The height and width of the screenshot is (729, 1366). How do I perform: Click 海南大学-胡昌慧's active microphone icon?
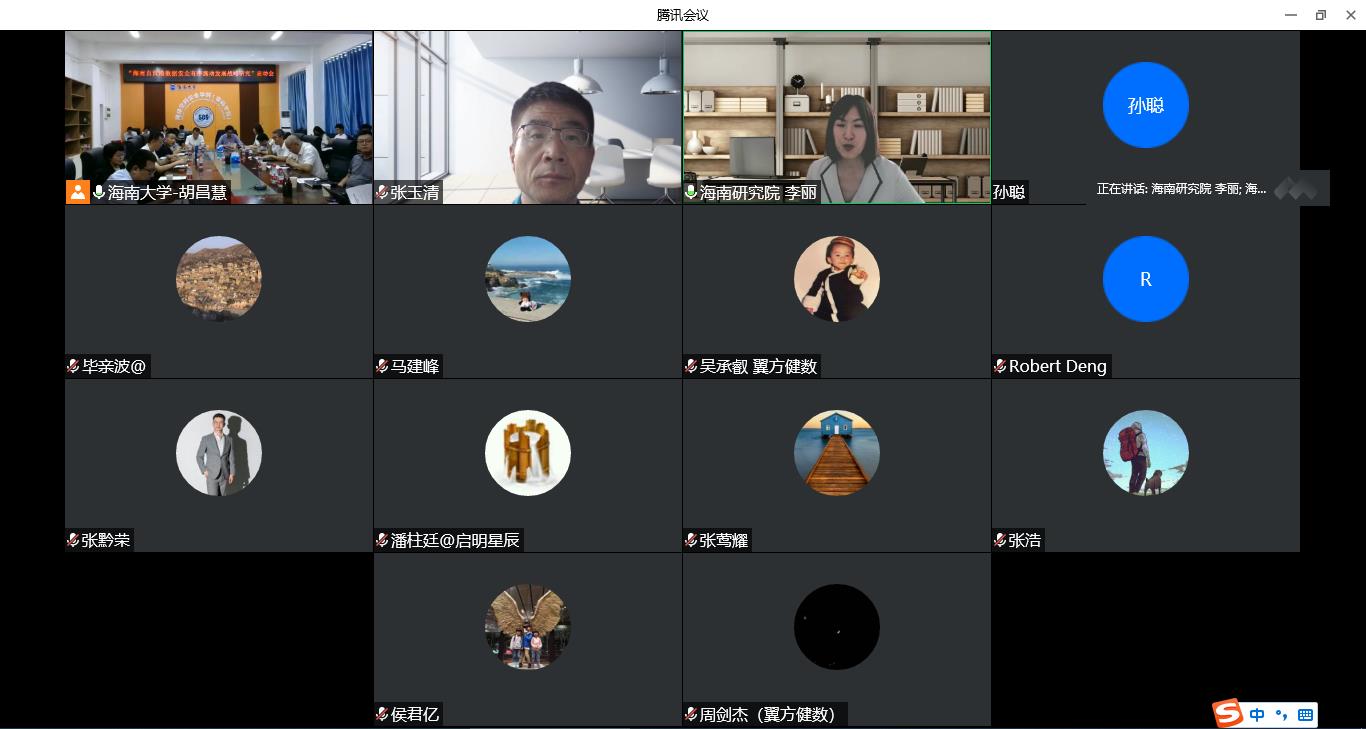[100, 192]
